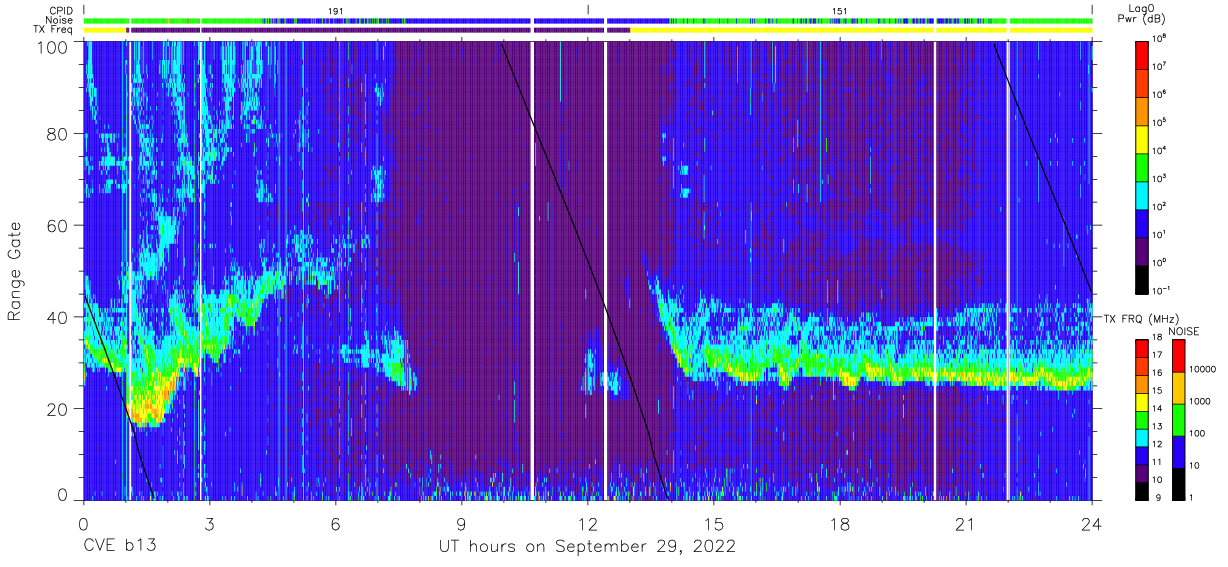
Task: Click tick label 80 on Range Gate axis
Action: [x=58, y=134]
